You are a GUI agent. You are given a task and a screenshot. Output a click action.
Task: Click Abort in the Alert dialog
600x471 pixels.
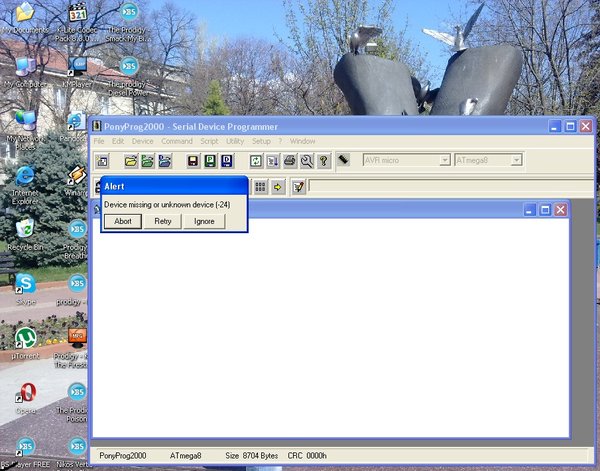tap(123, 221)
